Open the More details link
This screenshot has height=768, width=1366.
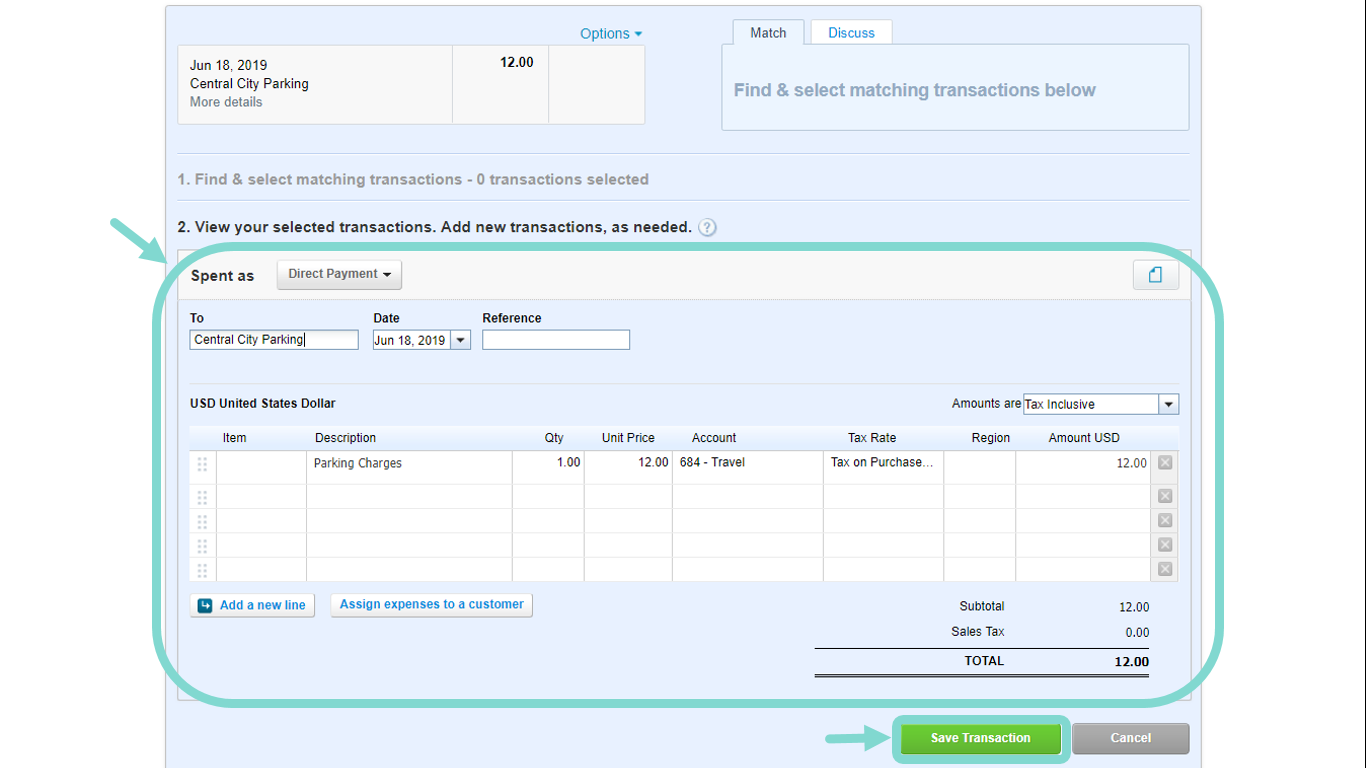(226, 102)
